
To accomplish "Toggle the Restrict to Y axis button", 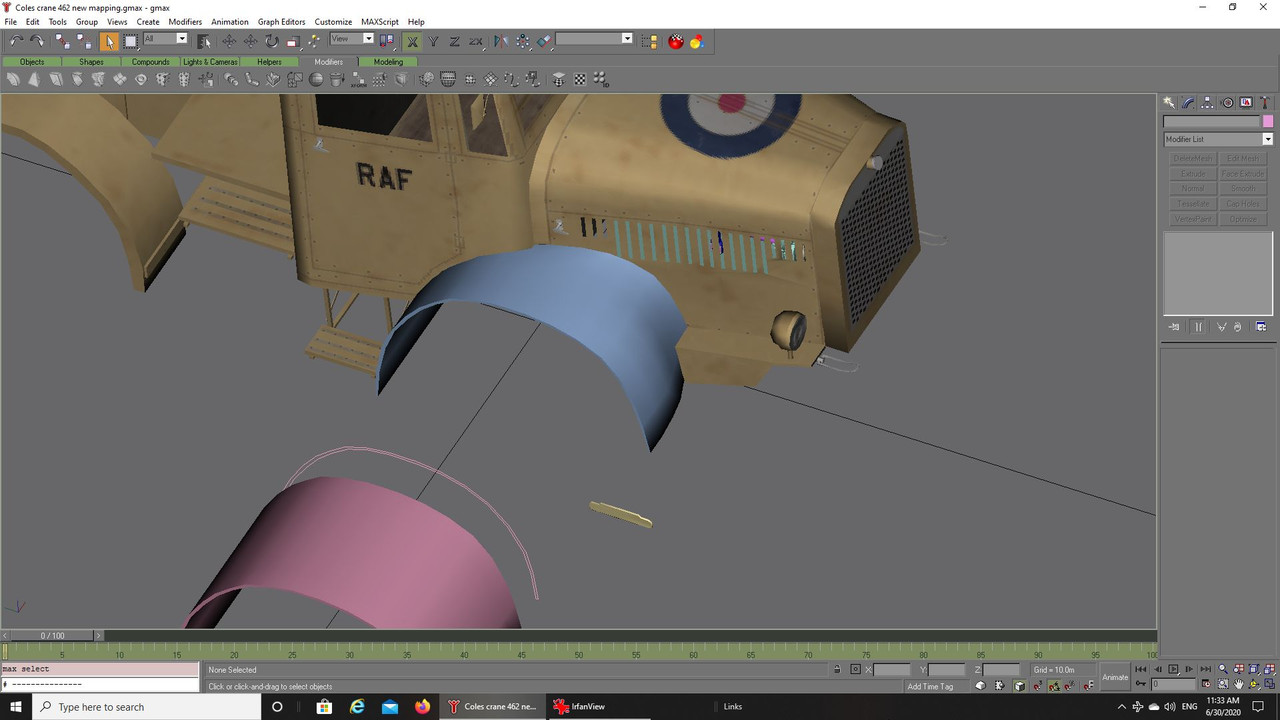I will coord(434,41).
